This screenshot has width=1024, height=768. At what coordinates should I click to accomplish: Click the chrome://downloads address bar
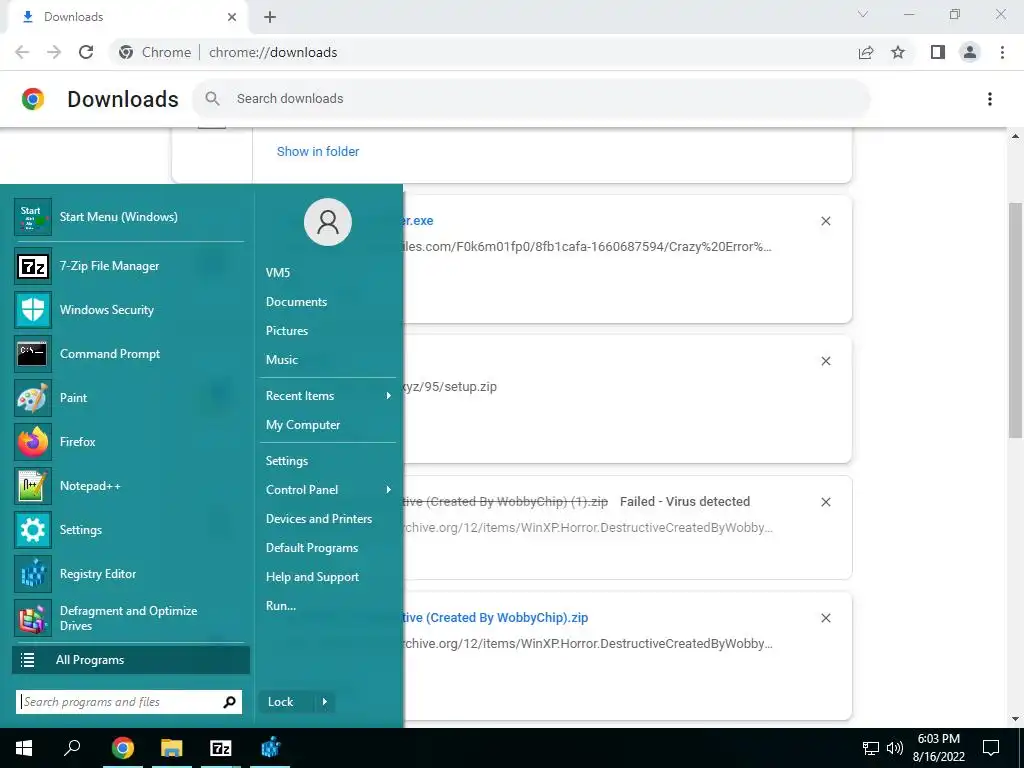tap(273, 52)
